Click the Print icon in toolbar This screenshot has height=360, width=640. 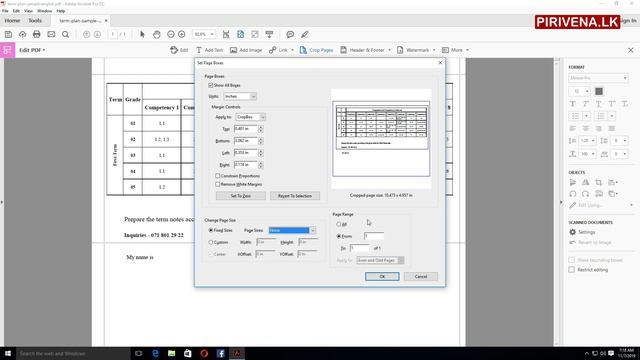coord(37,34)
